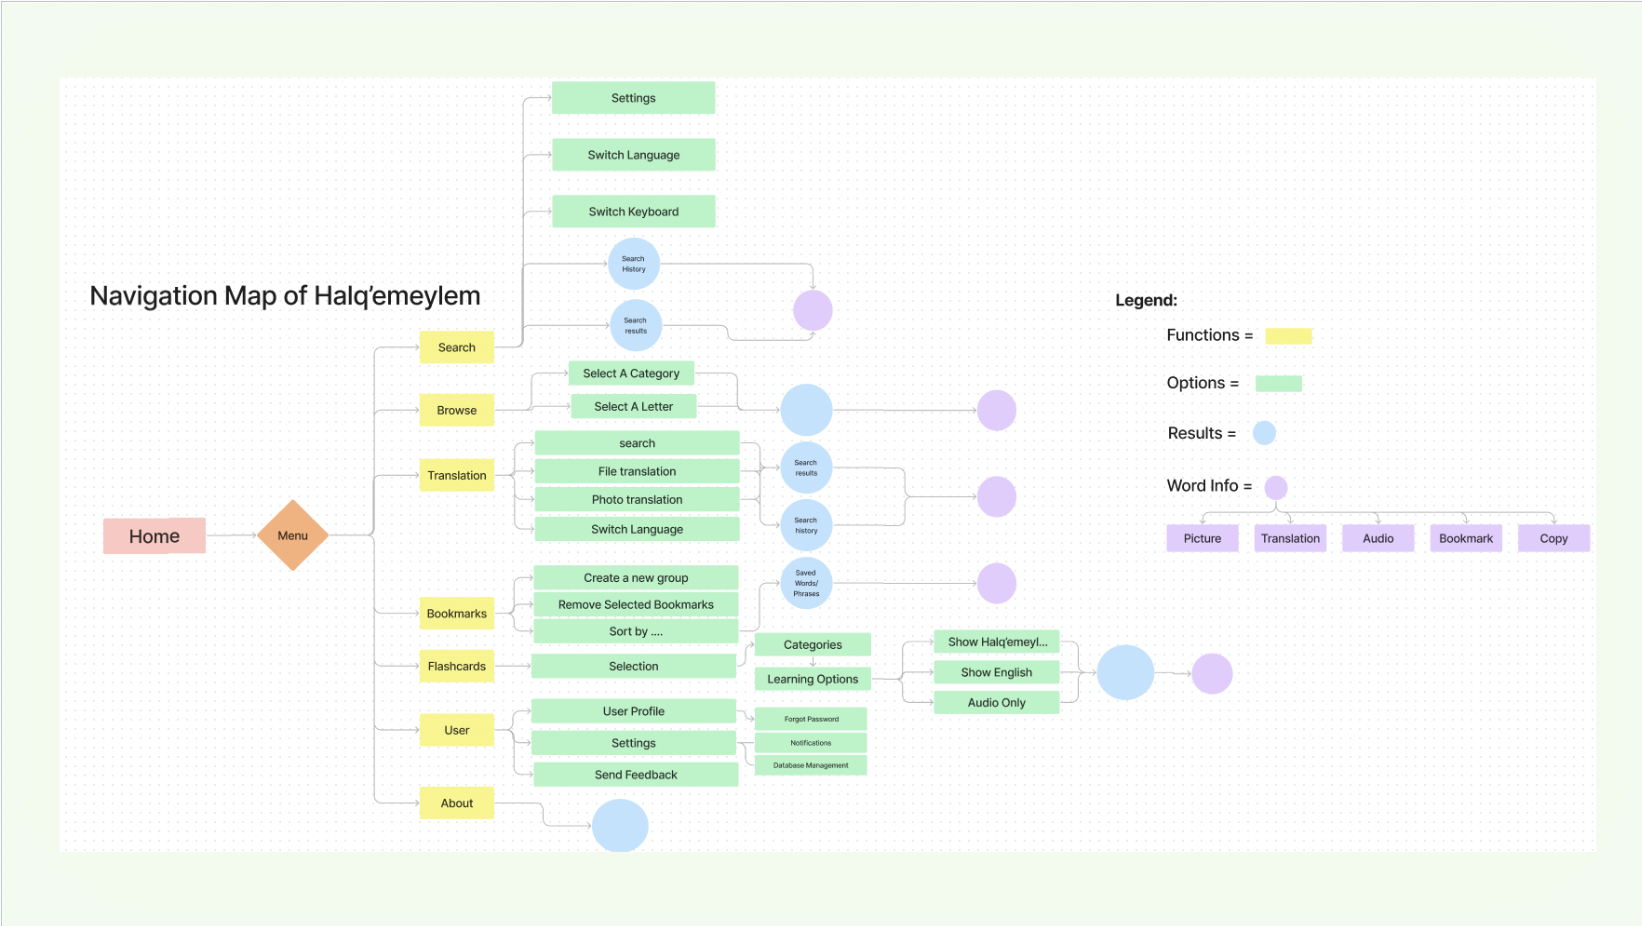
Task: Select unlabeled blue circle right of Select A Letter
Action: coord(806,410)
